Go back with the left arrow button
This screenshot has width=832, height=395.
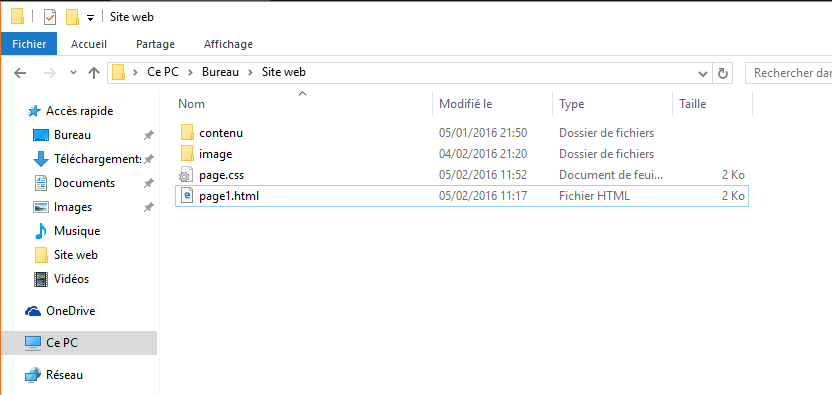[x=20, y=73]
